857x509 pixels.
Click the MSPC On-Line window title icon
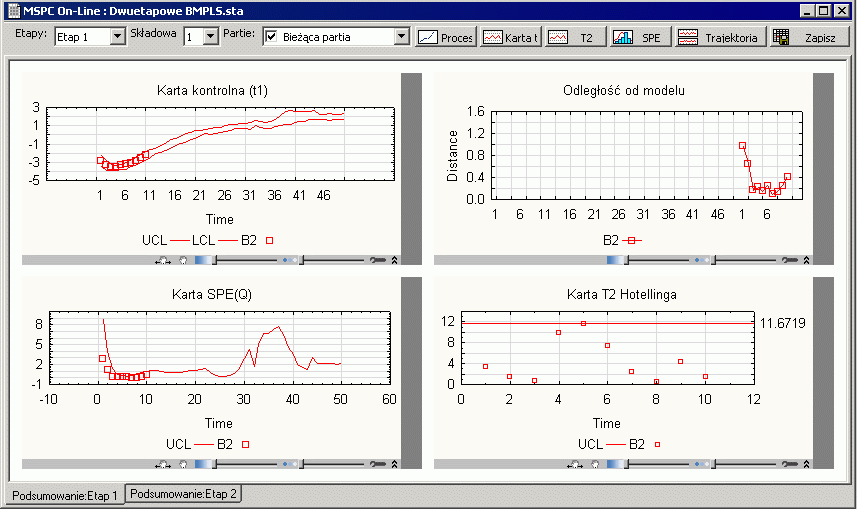[14, 11]
